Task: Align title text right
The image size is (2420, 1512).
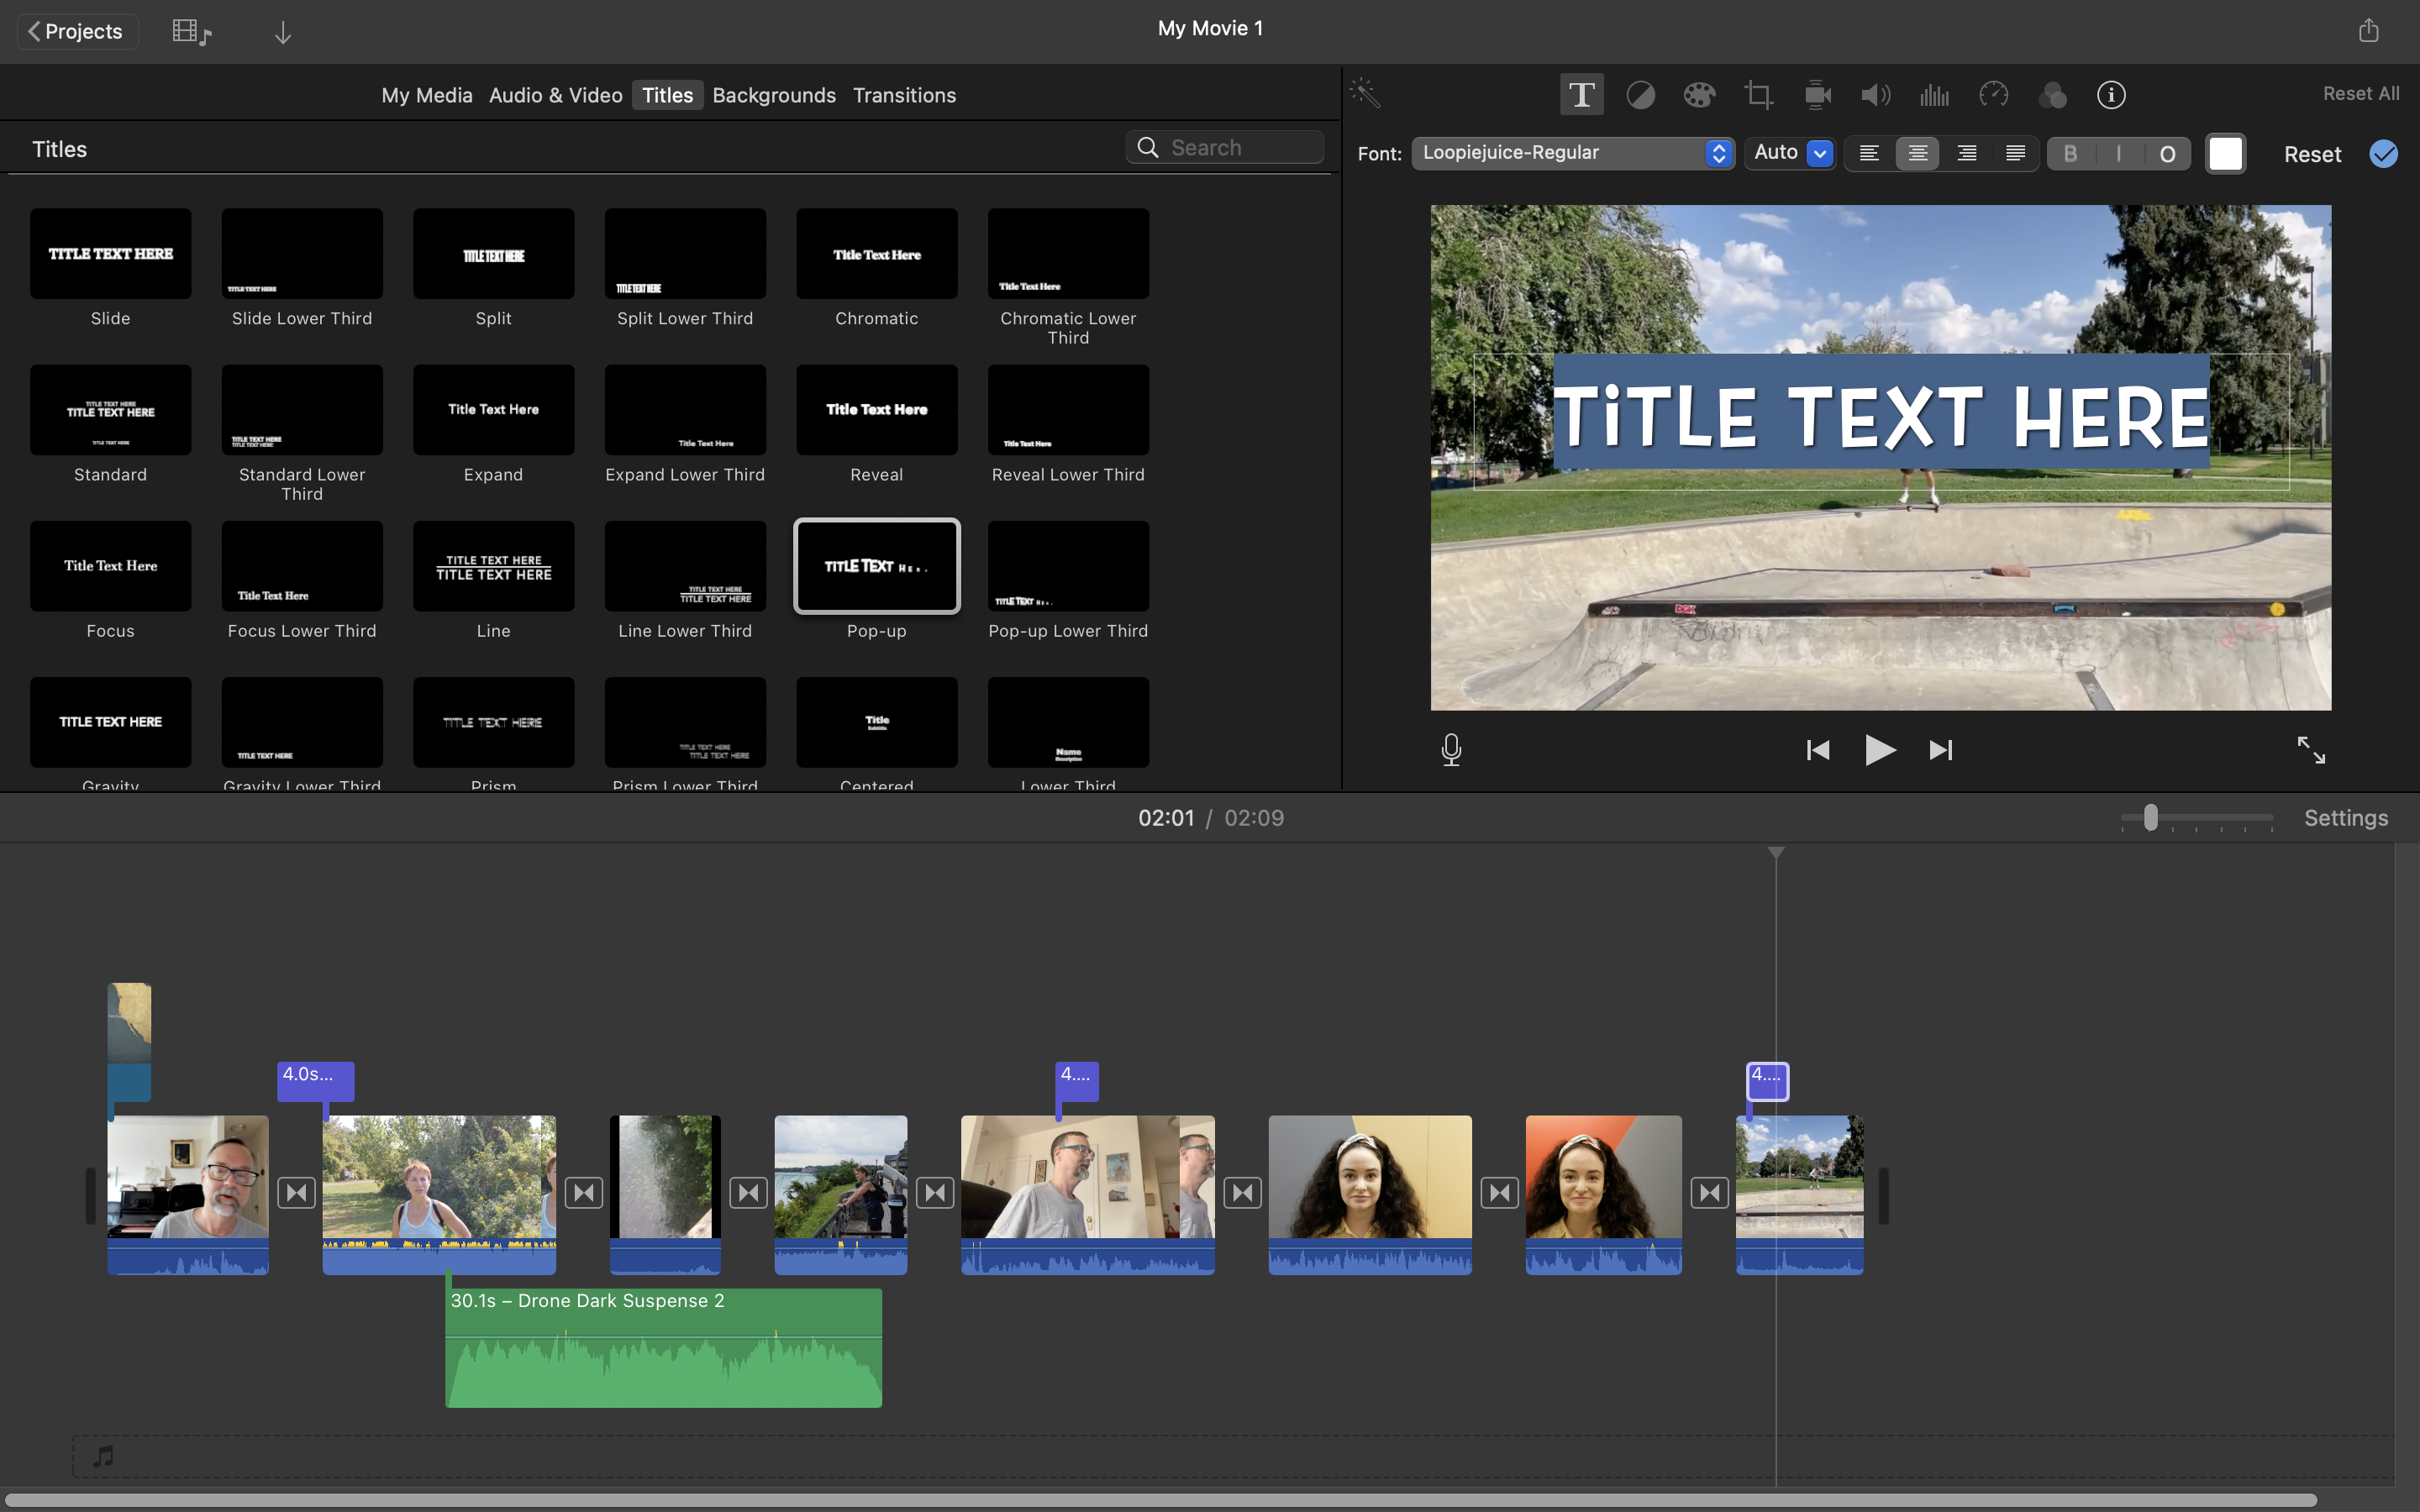Action: pos(1966,153)
